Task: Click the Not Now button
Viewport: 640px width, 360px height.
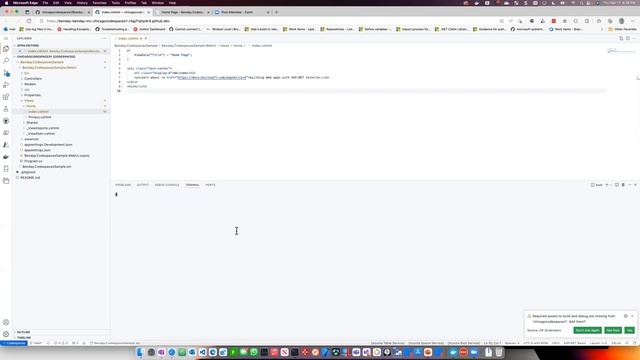Action: 613,330
